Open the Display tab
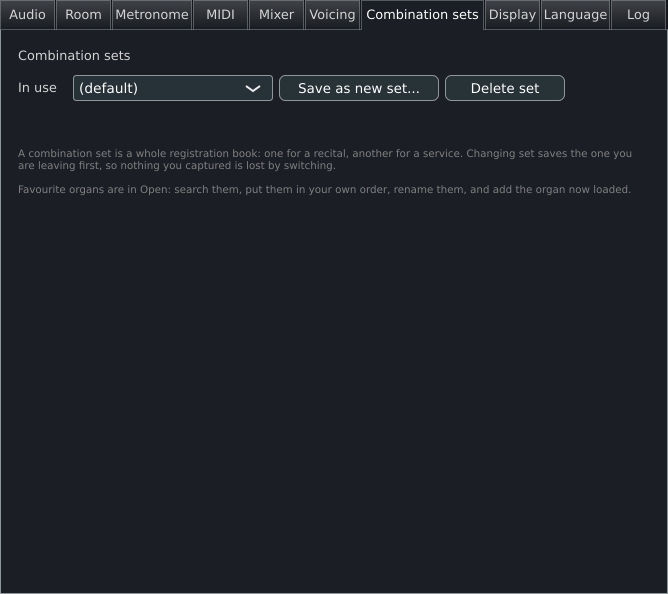Viewport: 668px width, 594px height. [x=512, y=15]
